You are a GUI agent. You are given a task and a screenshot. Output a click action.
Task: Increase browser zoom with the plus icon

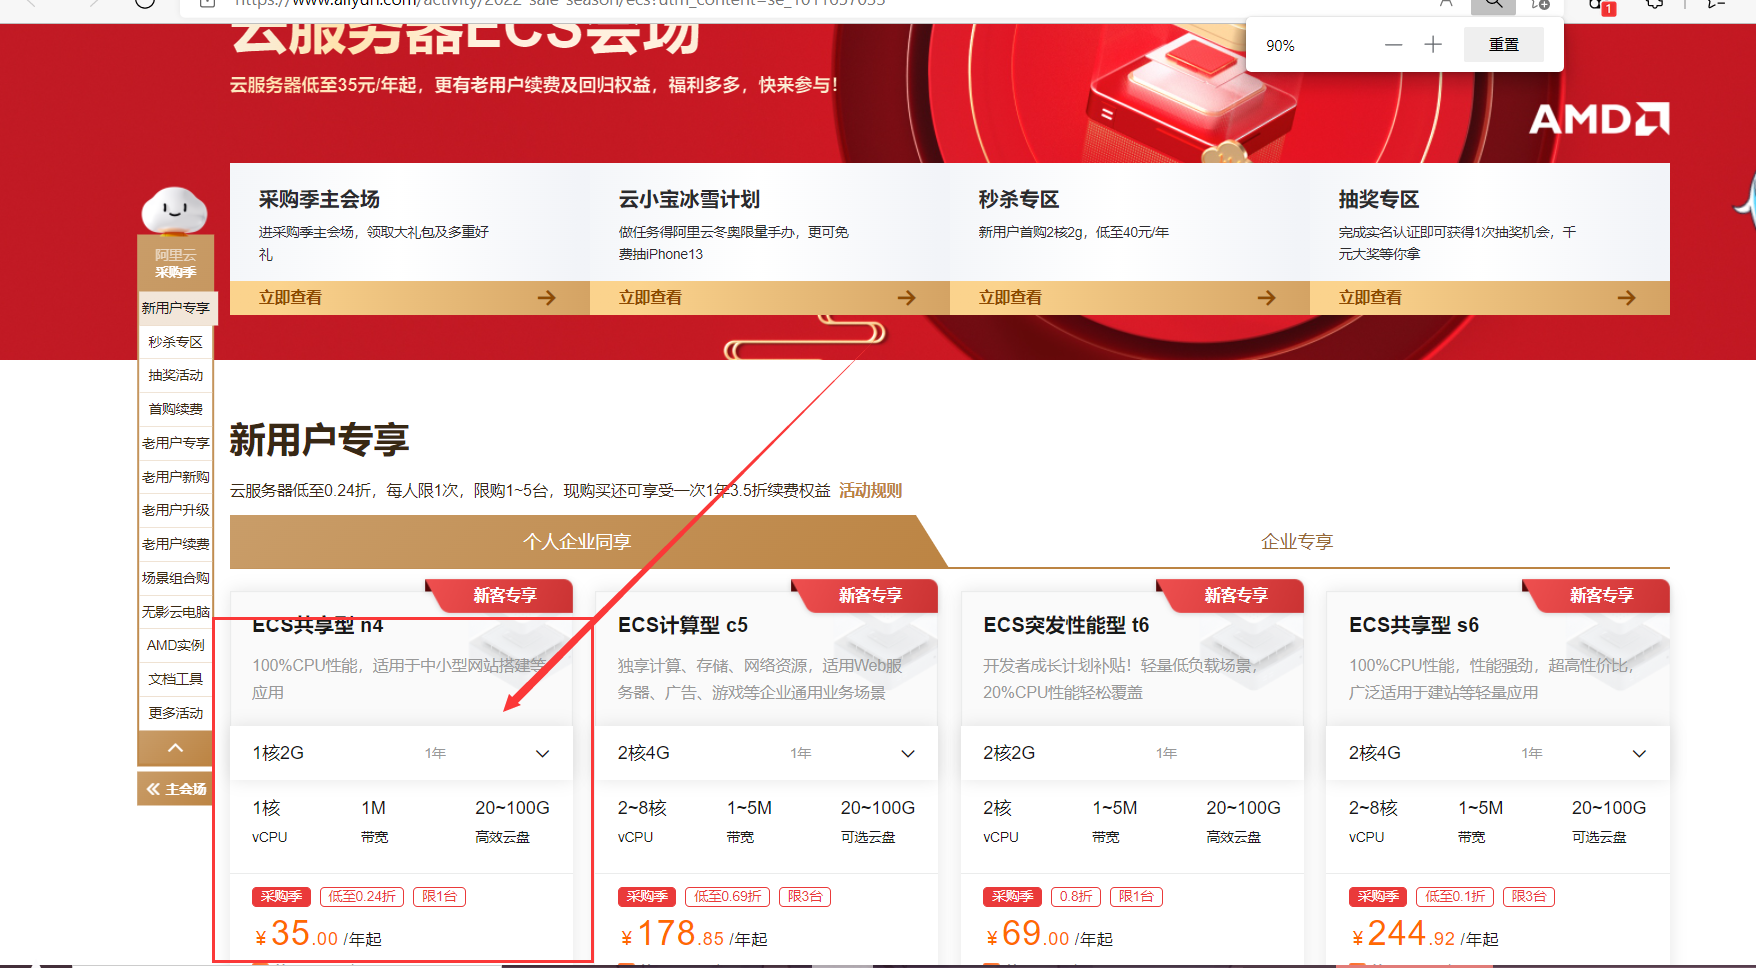[1433, 45]
